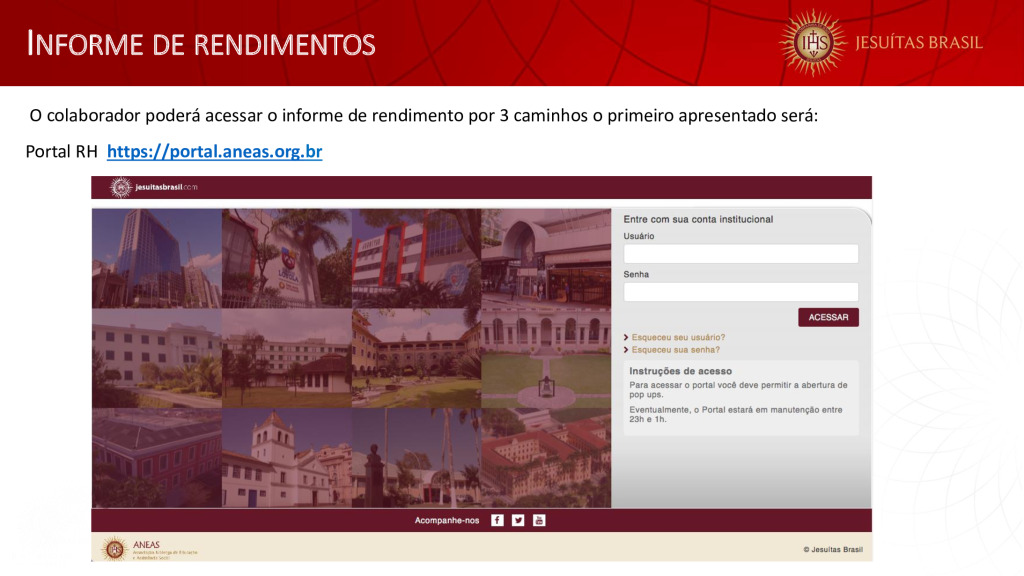Open the YouTube icon in footer bar
The height and width of the screenshot is (576, 1024).
[x=539, y=520]
